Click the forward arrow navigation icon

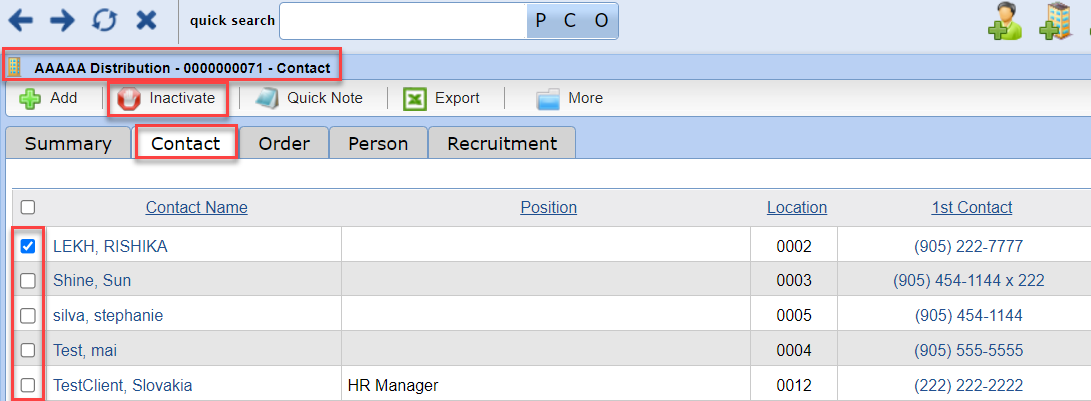(x=63, y=20)
